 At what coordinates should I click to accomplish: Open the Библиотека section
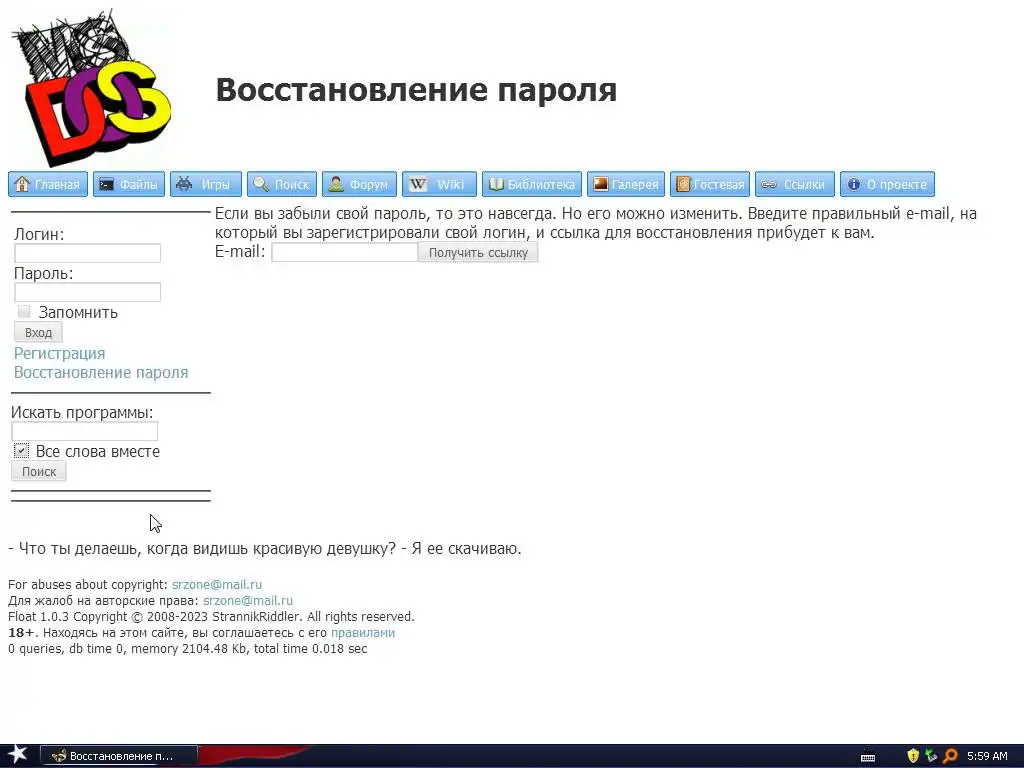click(x=532, y=184)
